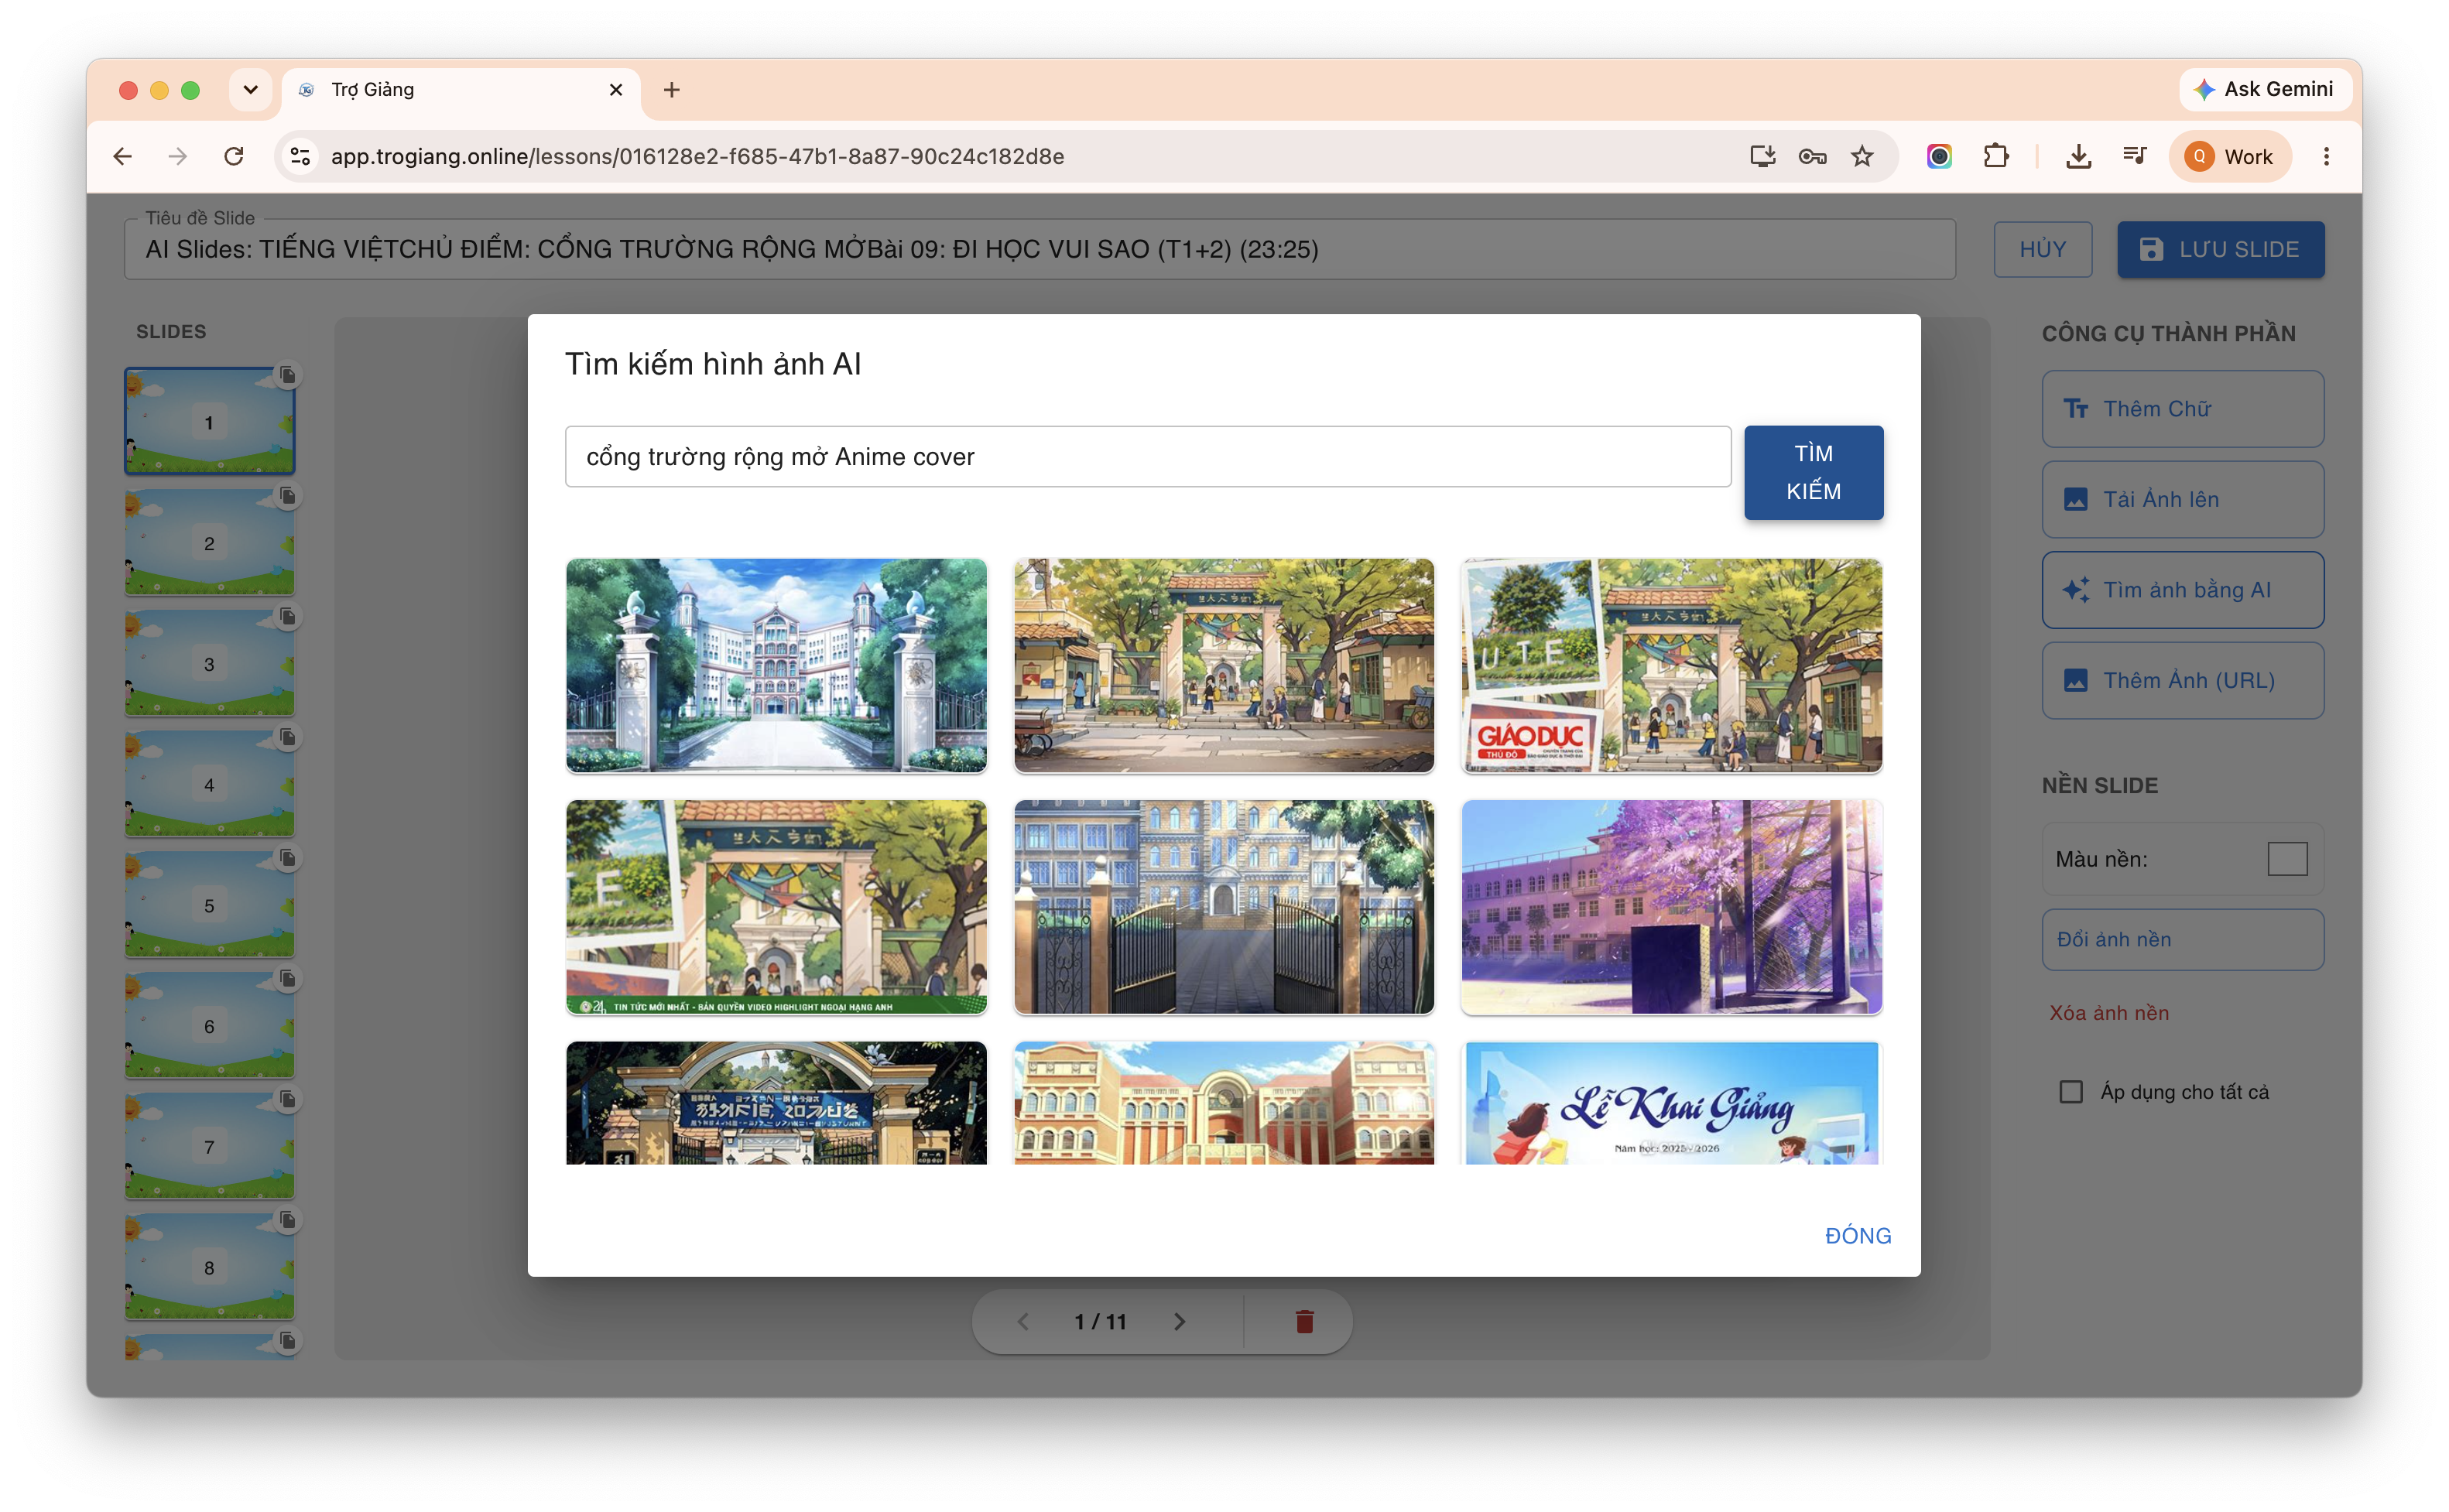Image resolution: width=2449 pixels, height=1512 pixels.
Task: Click the duplicate icon on slide 2
Action: (x=287, y=496)
